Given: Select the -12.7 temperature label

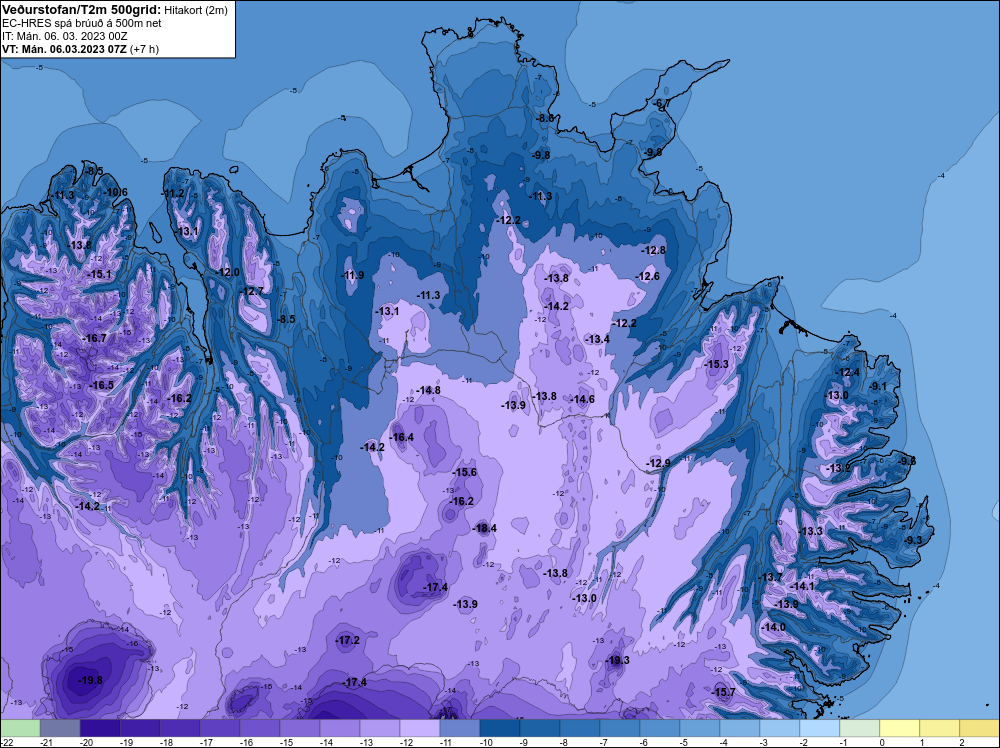Looking at the screenshot, I should [x=252, y=291].
